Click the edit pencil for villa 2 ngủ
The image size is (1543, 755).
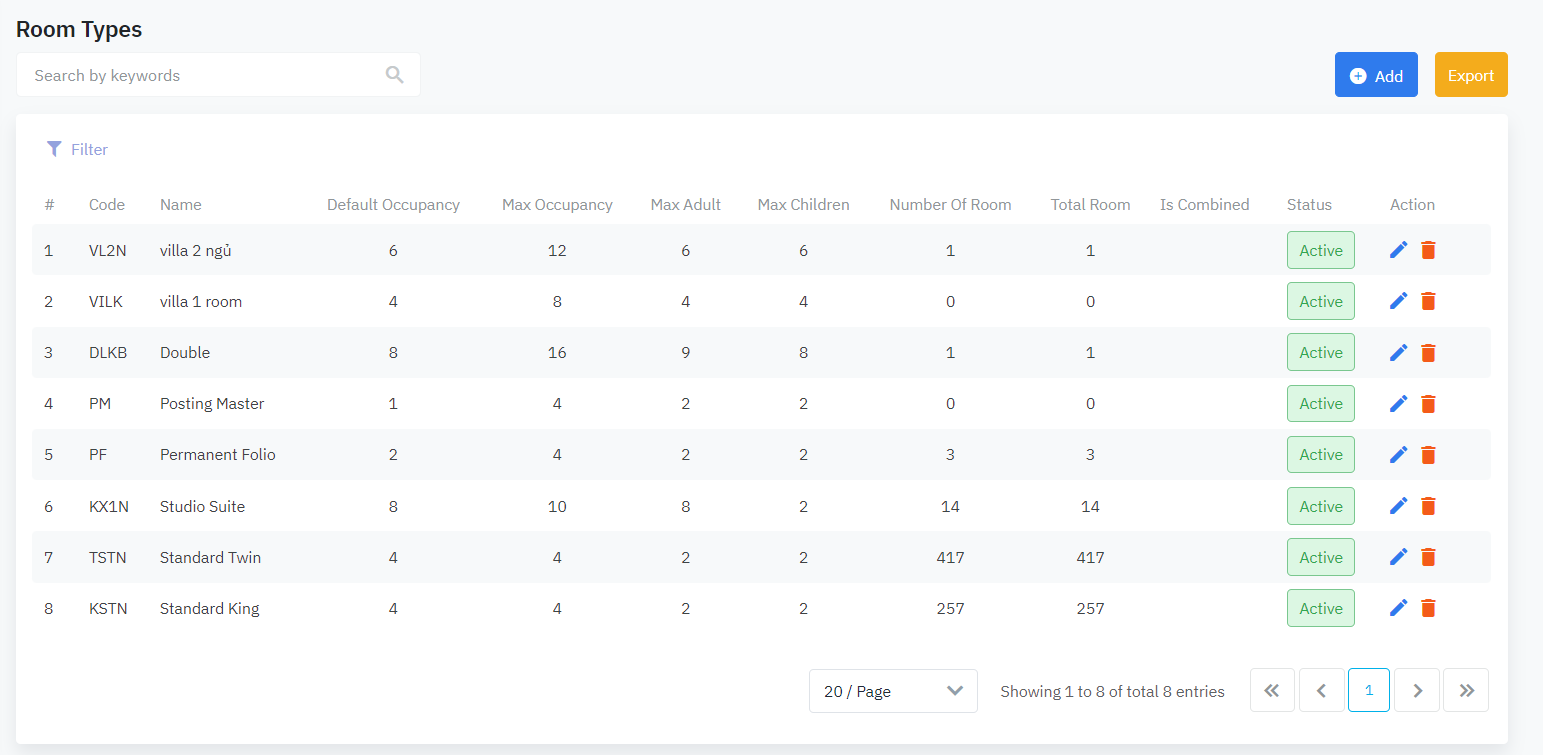[1398, 250]
